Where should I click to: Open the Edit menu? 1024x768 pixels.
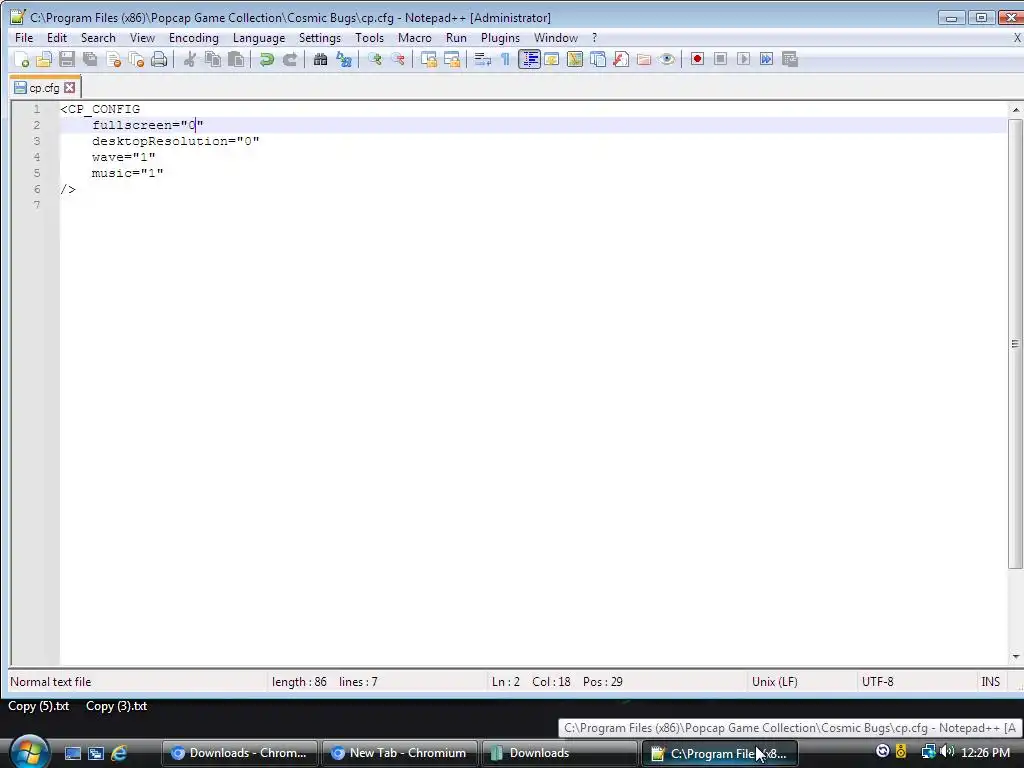tap(57, 38)
